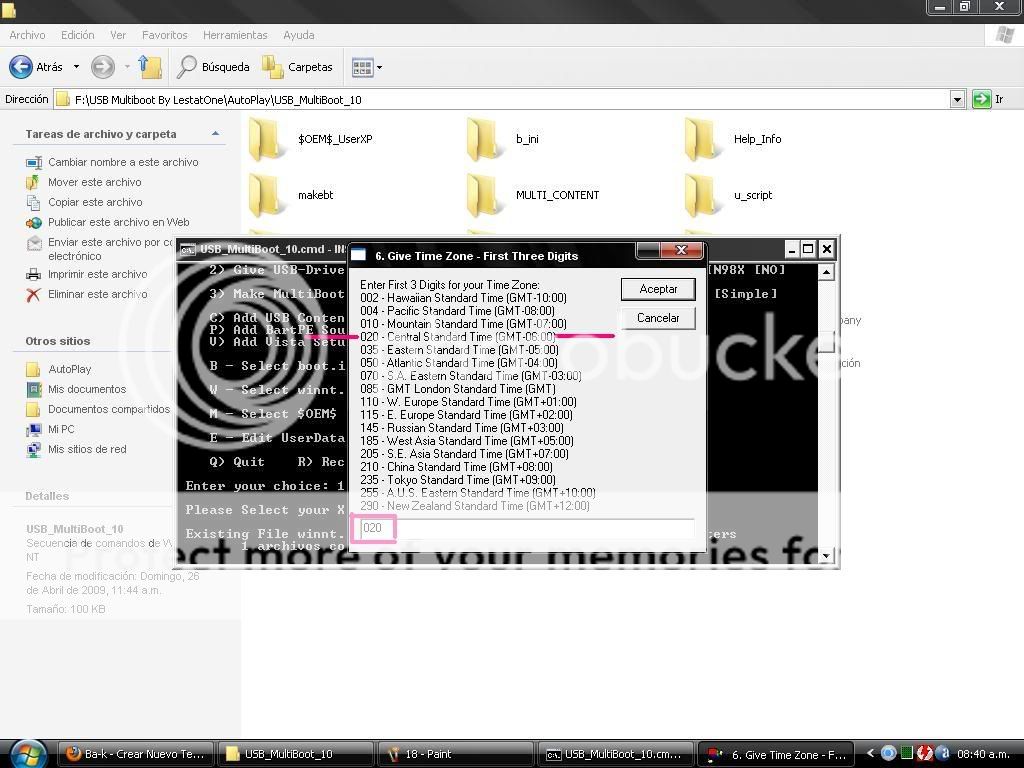The width and height of the screenshot is (1024, 768).
Task: Go back with the Atrás button
Action: pyautogui.click(x=36, y=67)
